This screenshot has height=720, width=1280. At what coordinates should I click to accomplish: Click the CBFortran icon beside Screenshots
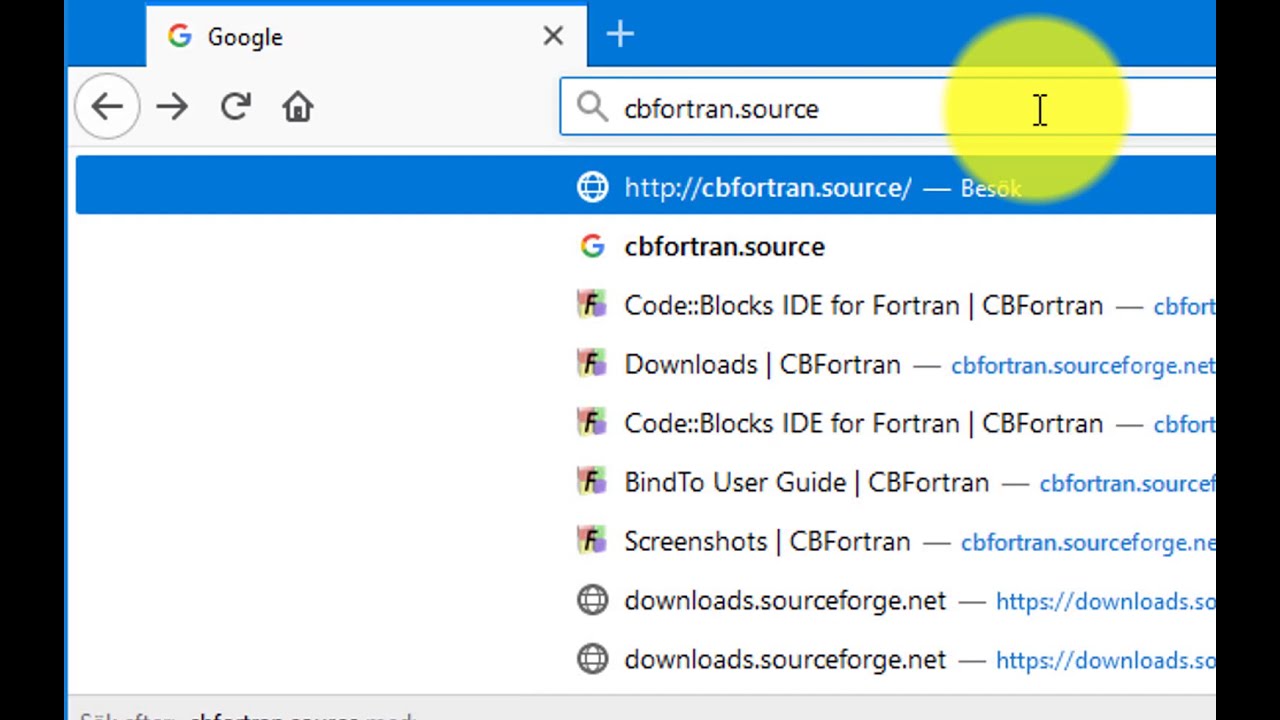point(592,541)
